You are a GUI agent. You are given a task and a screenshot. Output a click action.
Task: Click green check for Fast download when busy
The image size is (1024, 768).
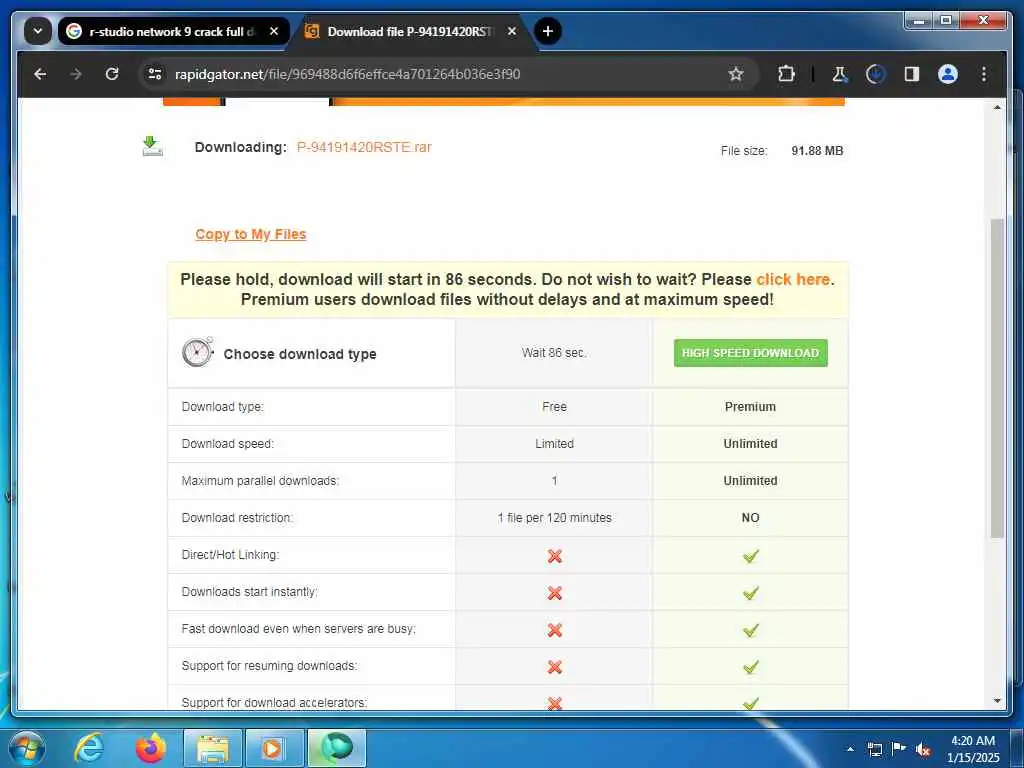pos(750,630)
